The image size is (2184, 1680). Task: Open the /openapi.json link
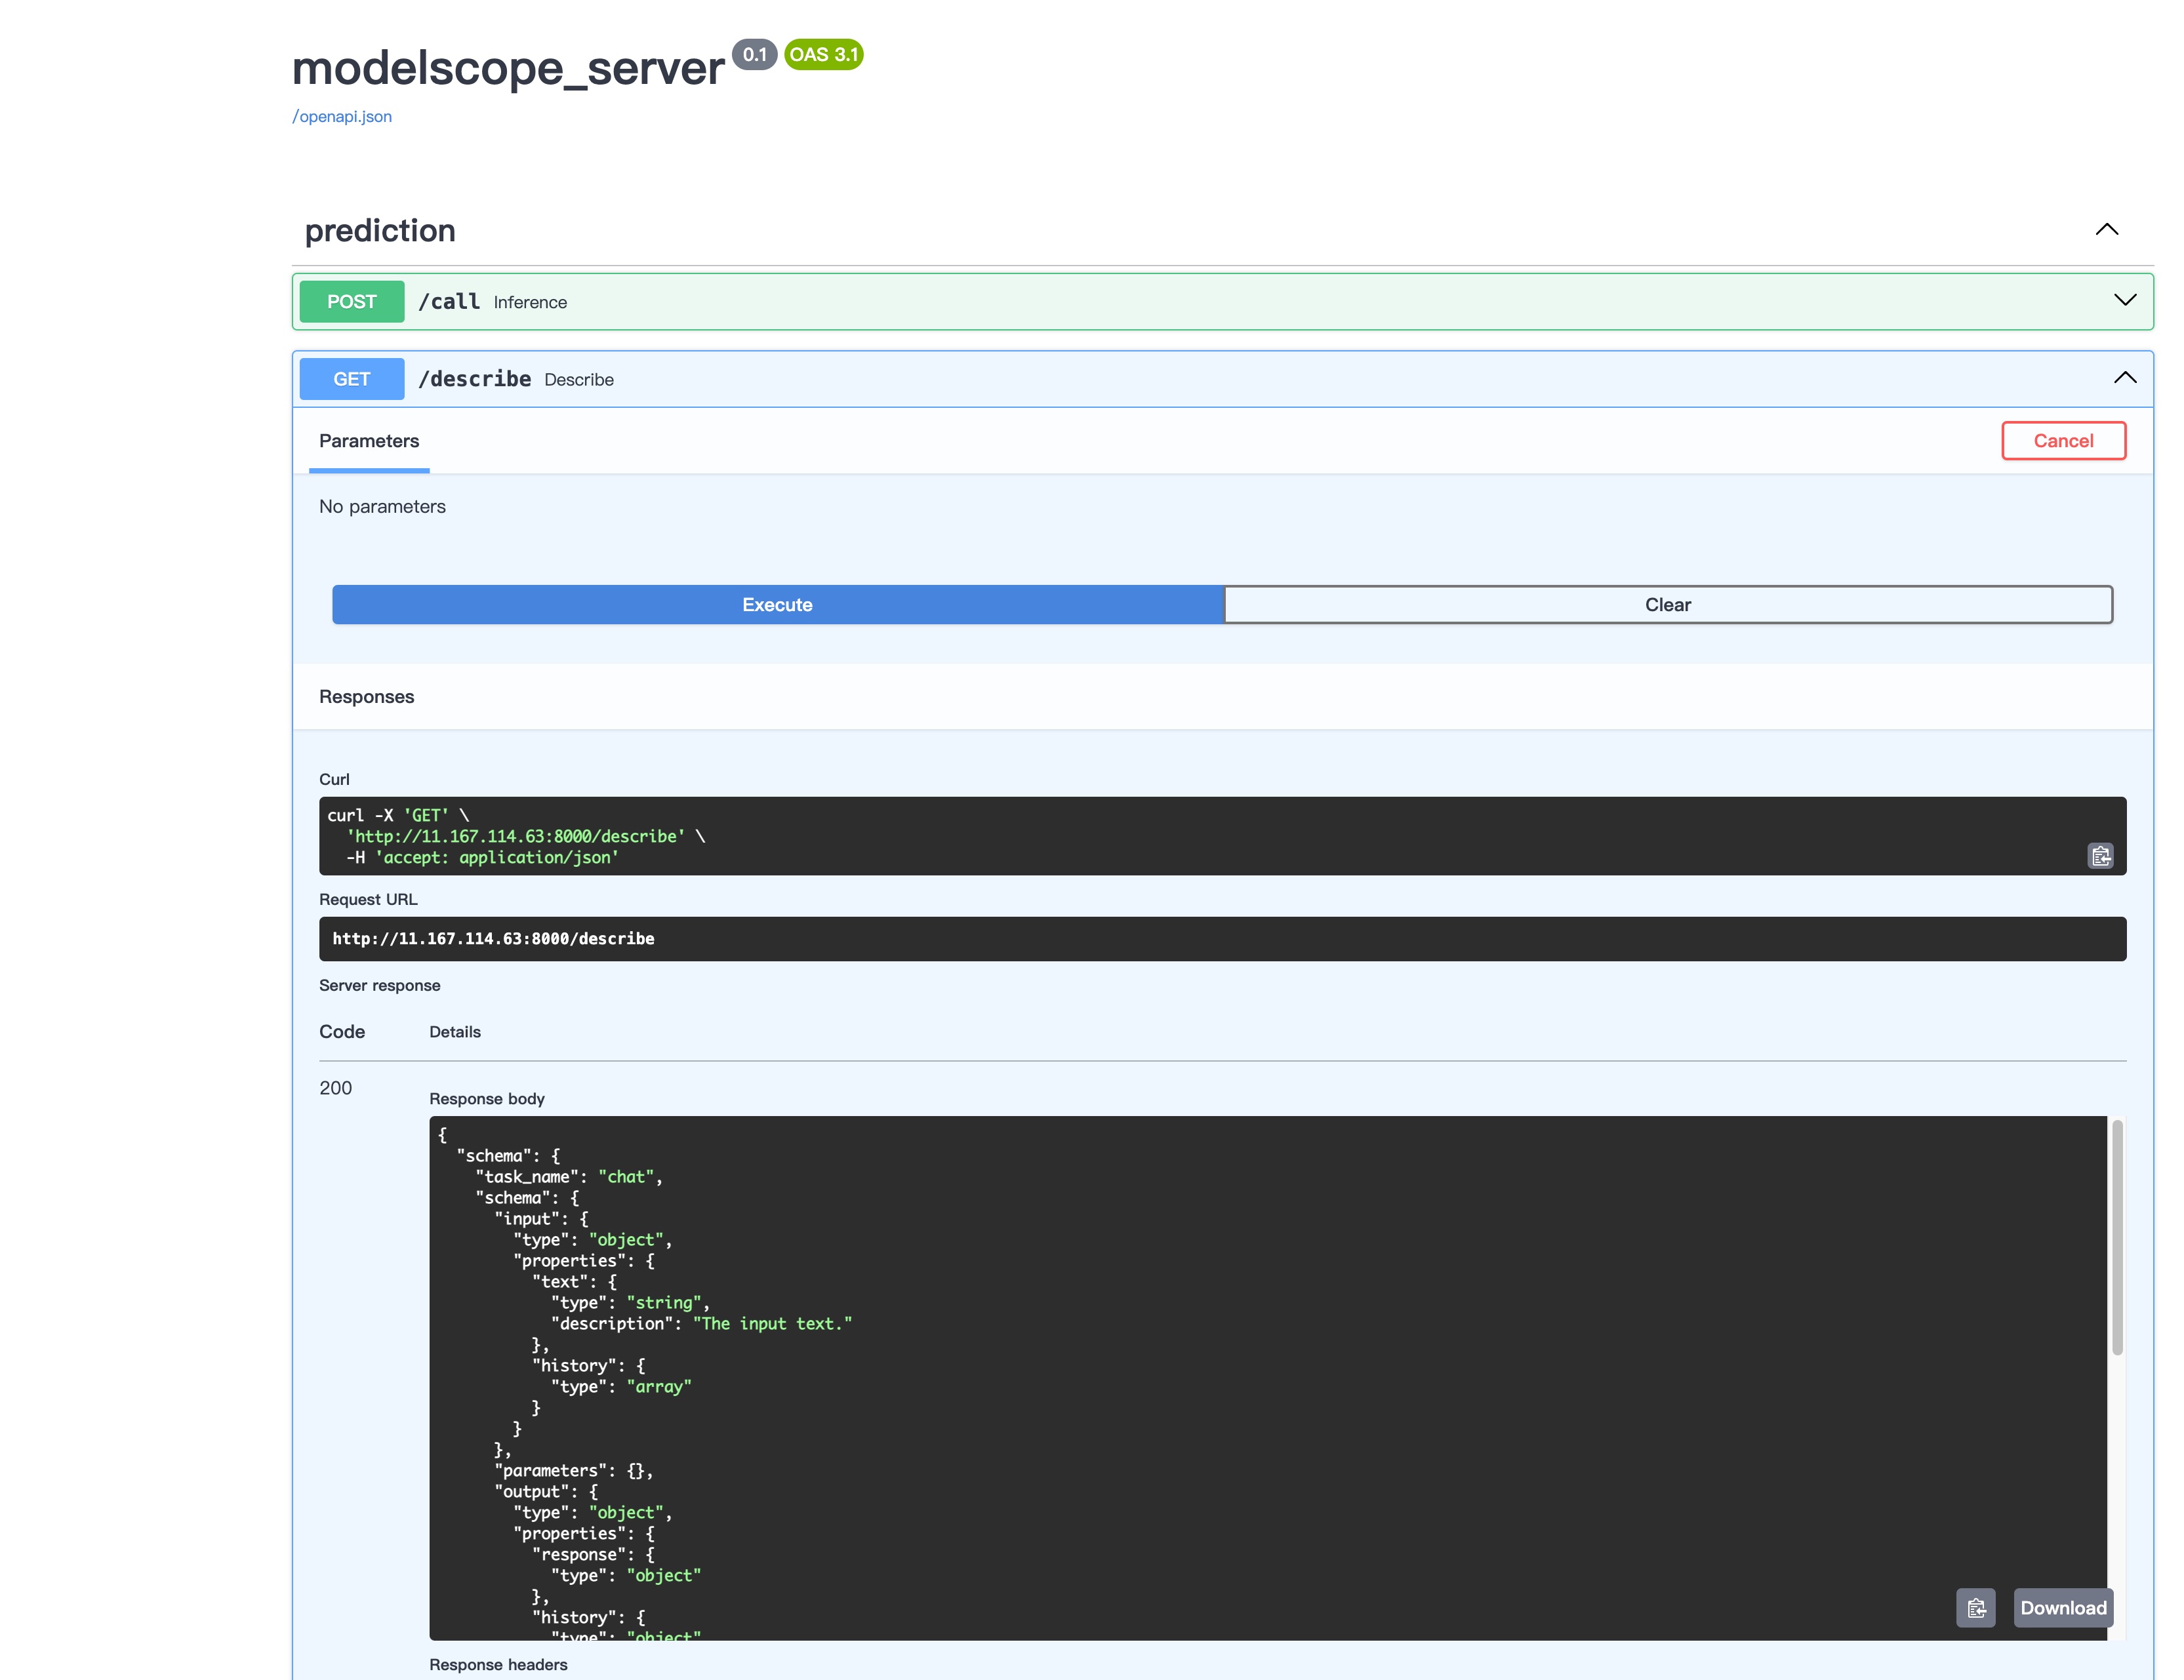[342, 116]
